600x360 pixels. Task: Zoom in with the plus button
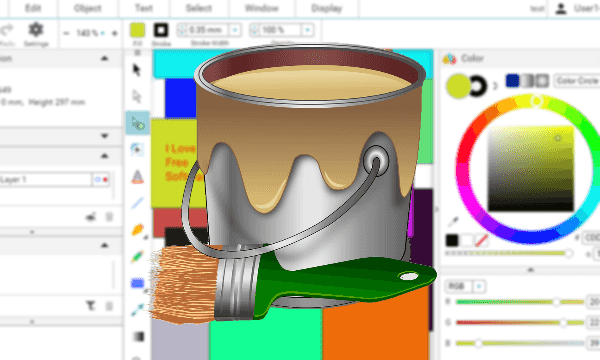114,33
